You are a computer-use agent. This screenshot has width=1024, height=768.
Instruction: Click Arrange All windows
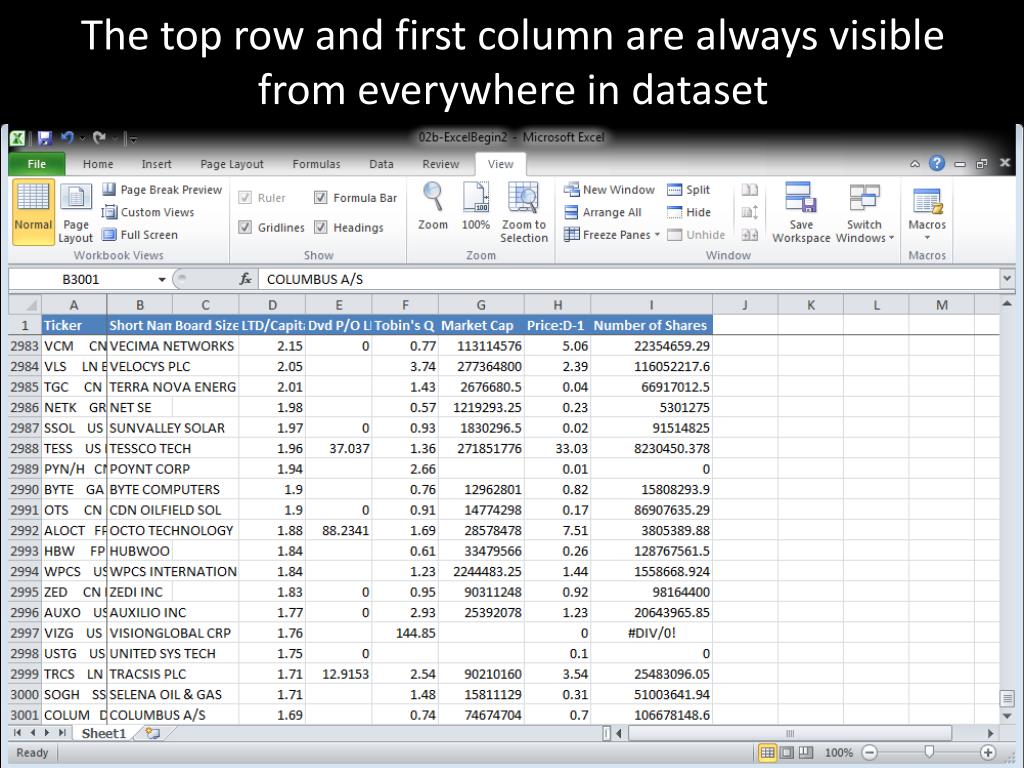[x=603, y=212]
